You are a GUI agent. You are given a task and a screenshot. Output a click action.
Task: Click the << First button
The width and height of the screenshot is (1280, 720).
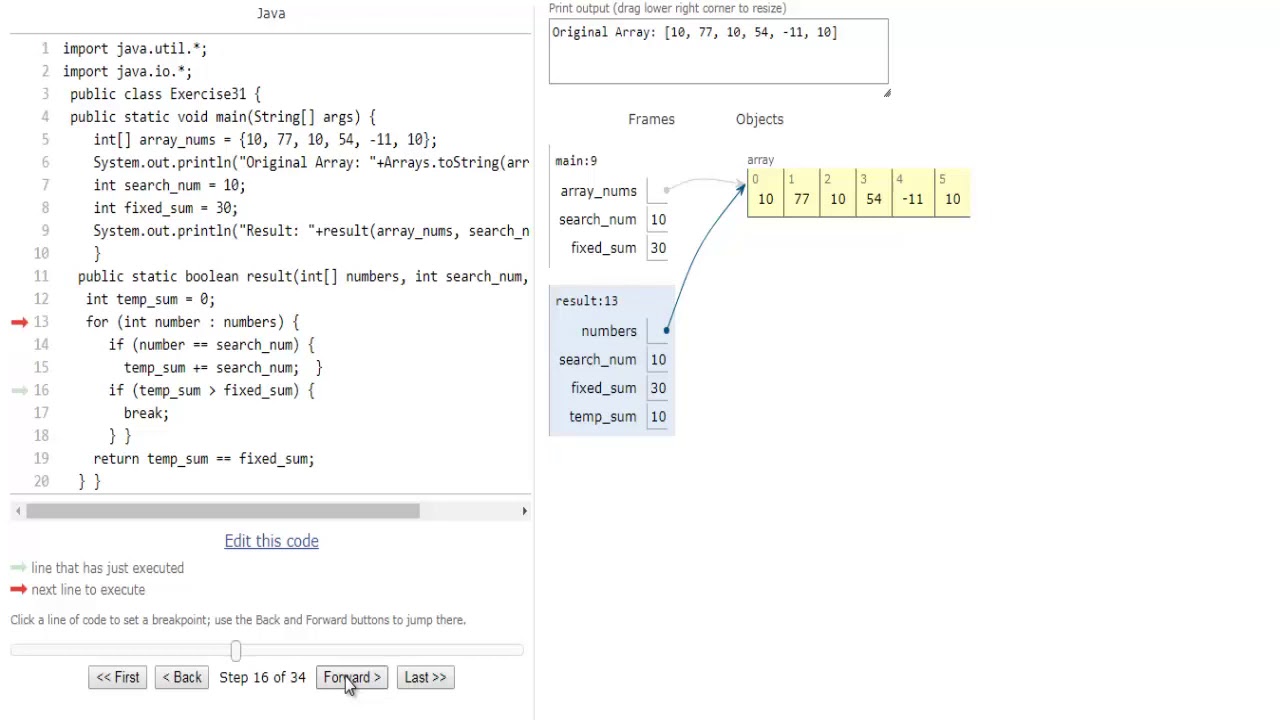tap(117, 677)
